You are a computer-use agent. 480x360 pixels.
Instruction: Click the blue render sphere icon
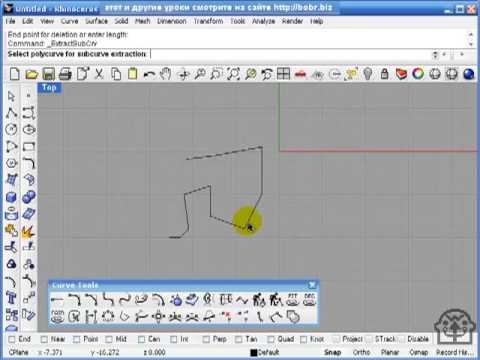pyautogui.click(x=469, y=74)
